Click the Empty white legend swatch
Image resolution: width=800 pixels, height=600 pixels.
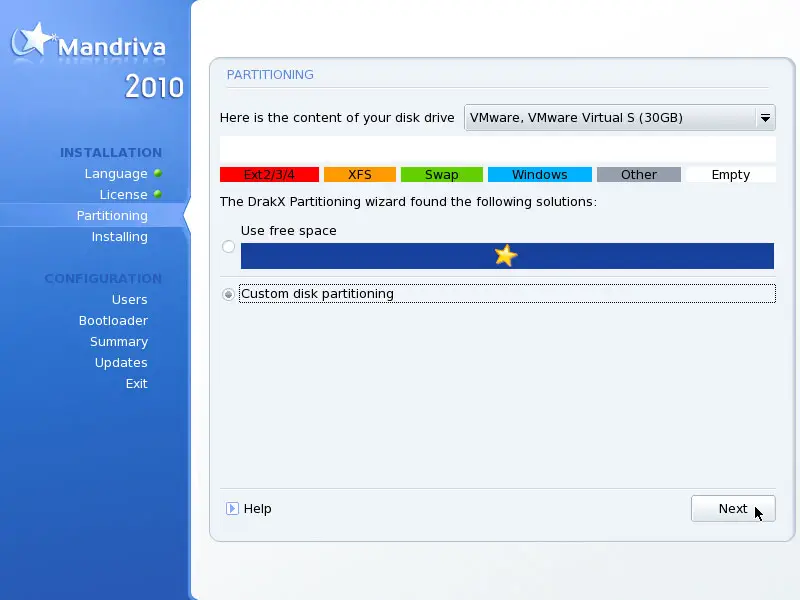[731, 174]
